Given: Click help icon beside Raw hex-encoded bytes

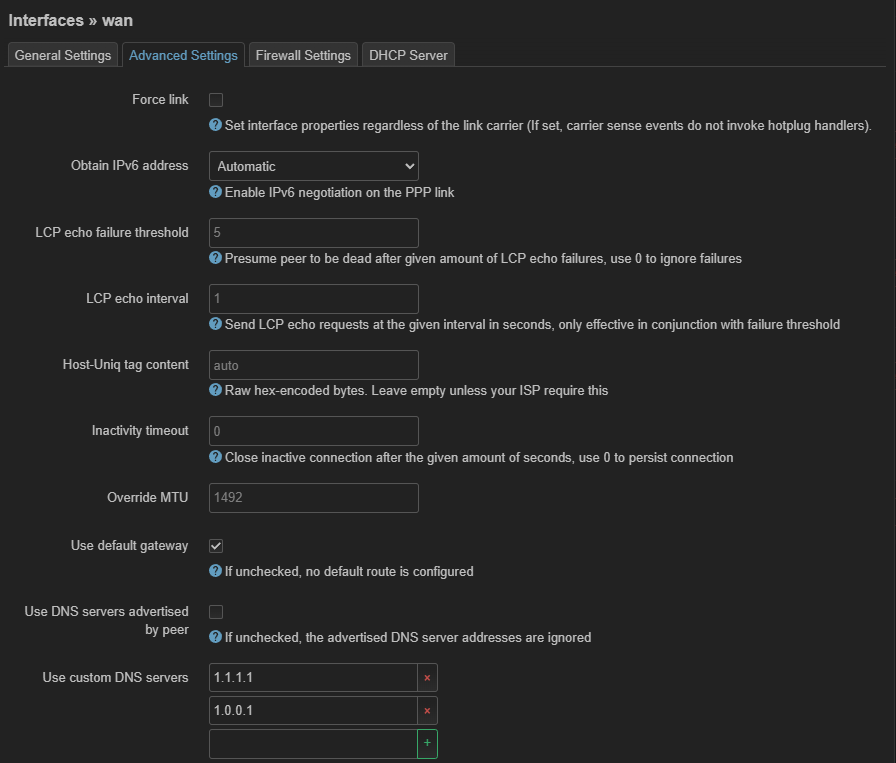Looking at the screenshot, I should [215, 390].
